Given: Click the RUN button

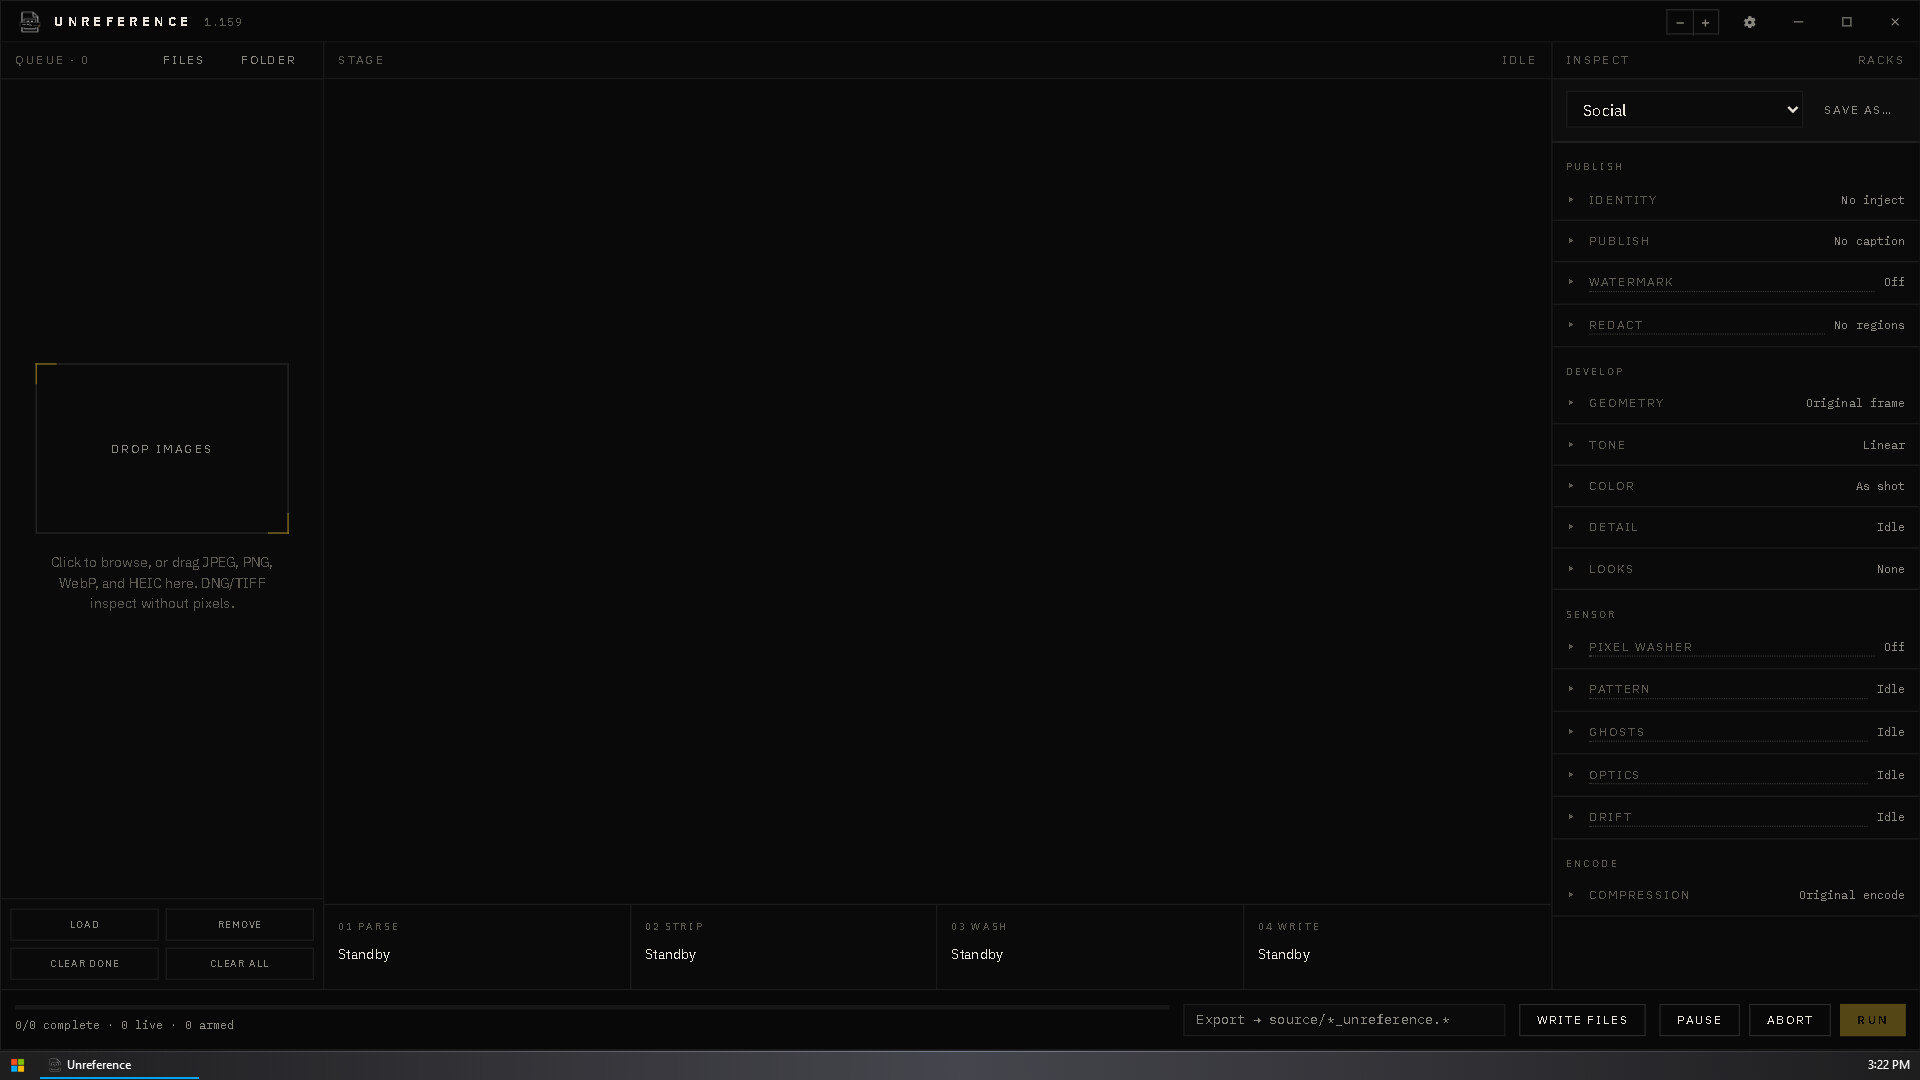Looking at the screenshot, I should tap(1872, 1020).
